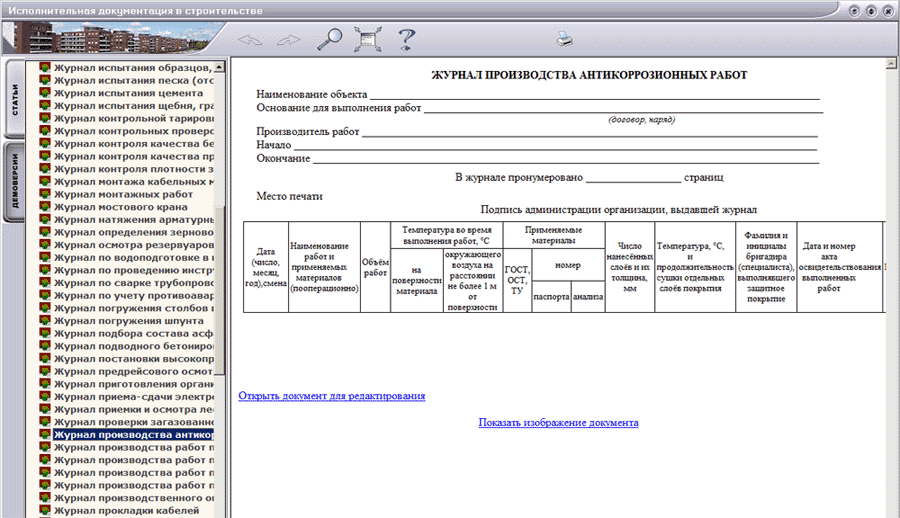Viewport: 900px width, 518px height.
Task: Select Журнал предрейсового осмотра item
Action: 133,371
